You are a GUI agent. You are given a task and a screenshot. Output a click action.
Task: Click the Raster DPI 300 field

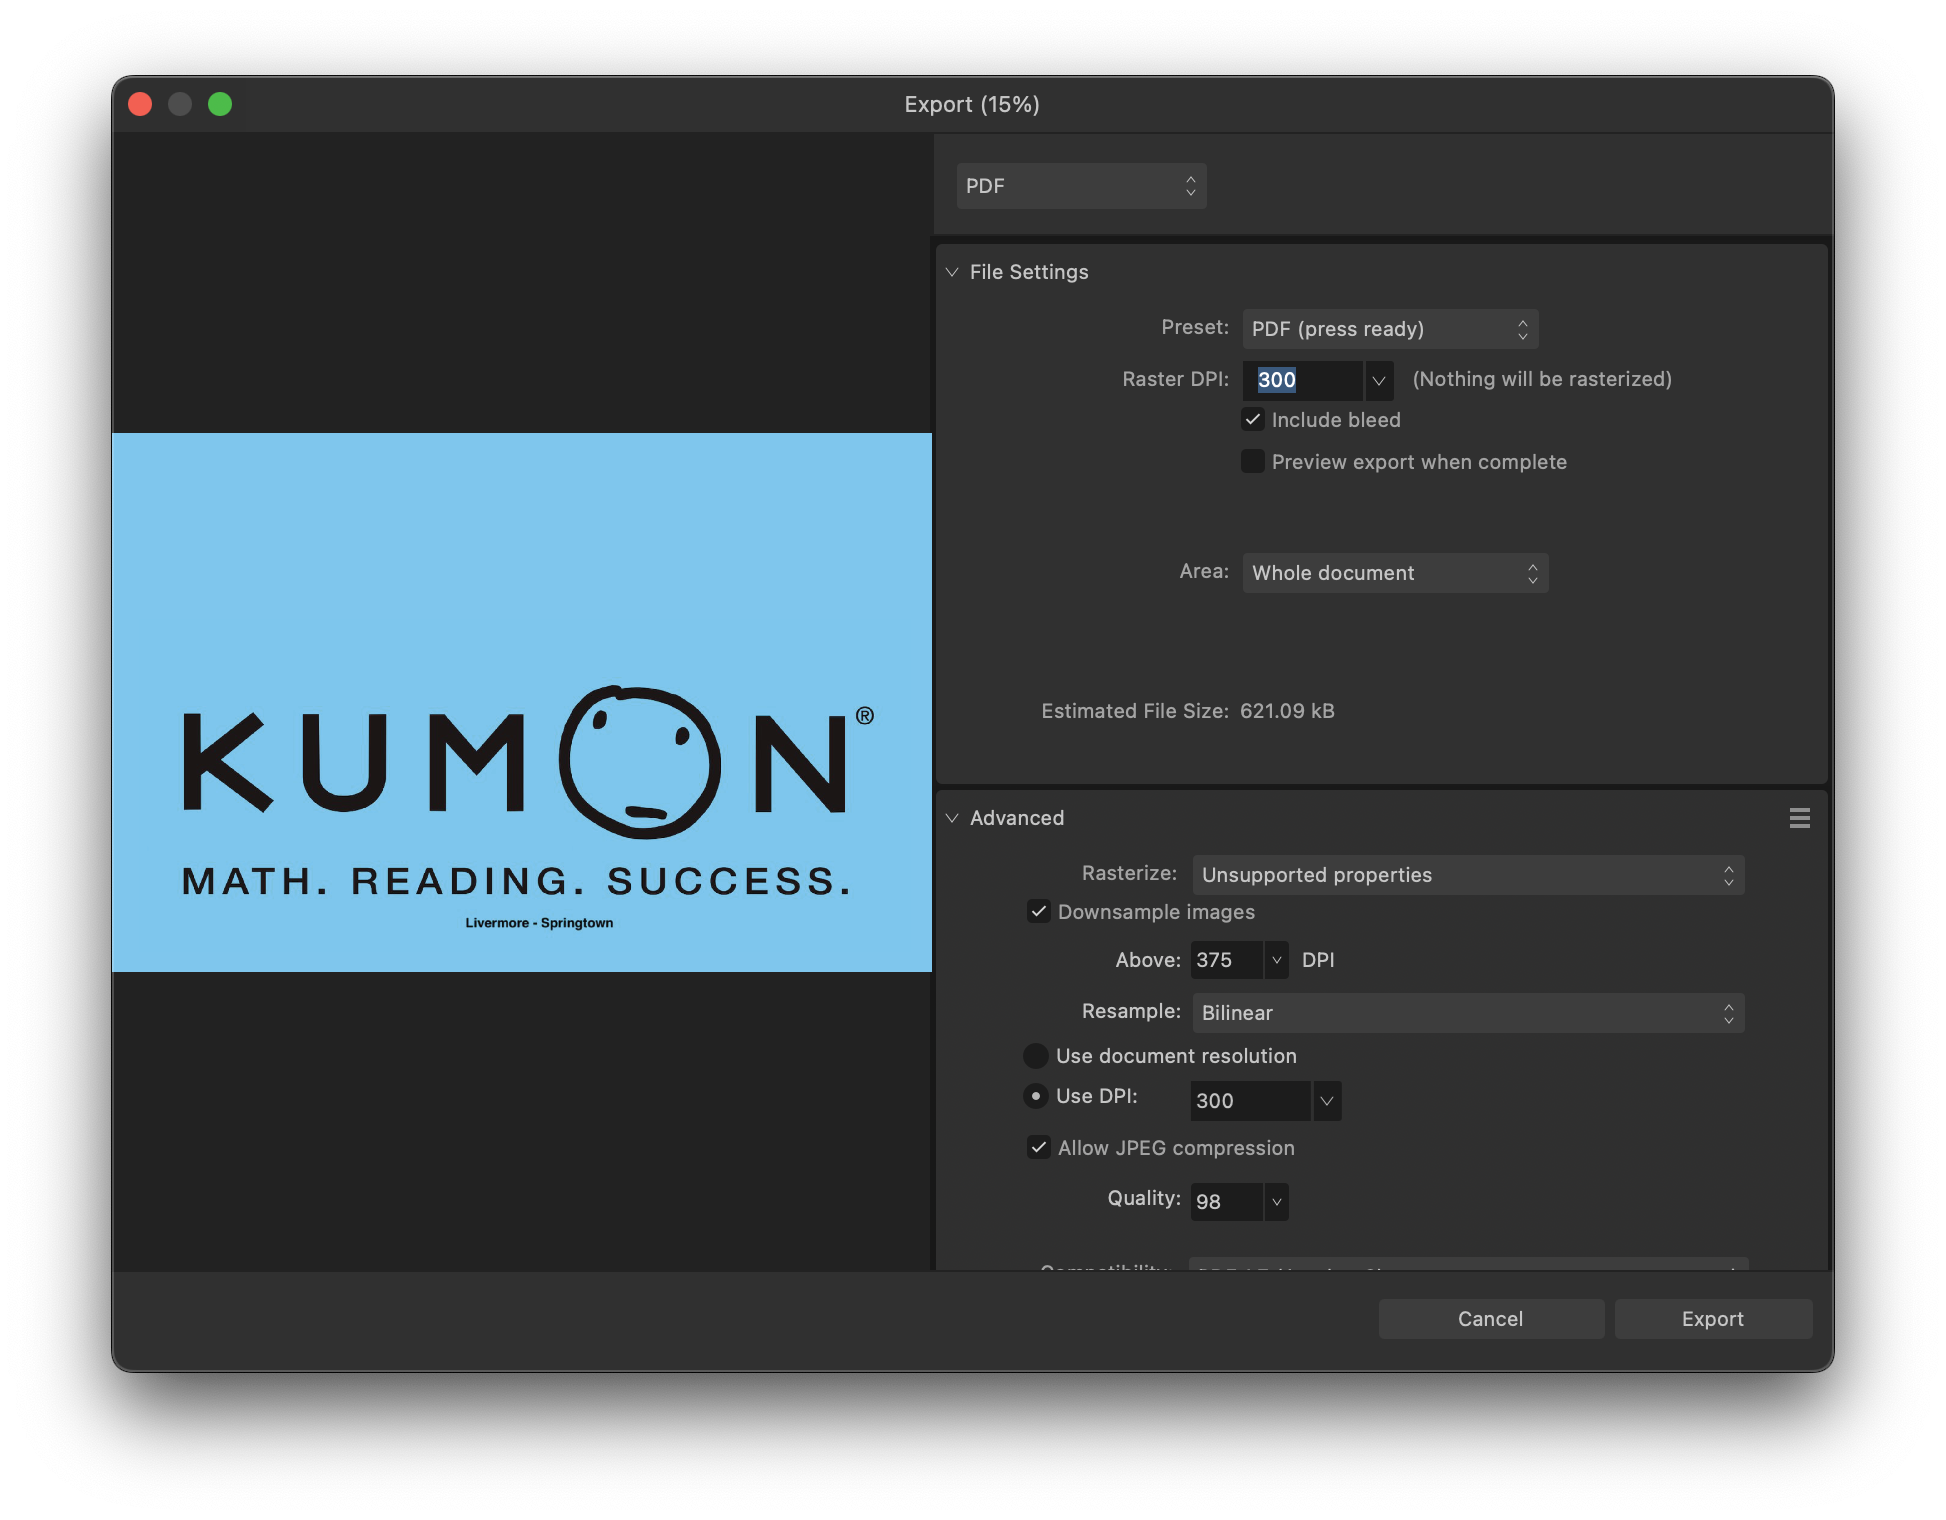click(1303, 380)
